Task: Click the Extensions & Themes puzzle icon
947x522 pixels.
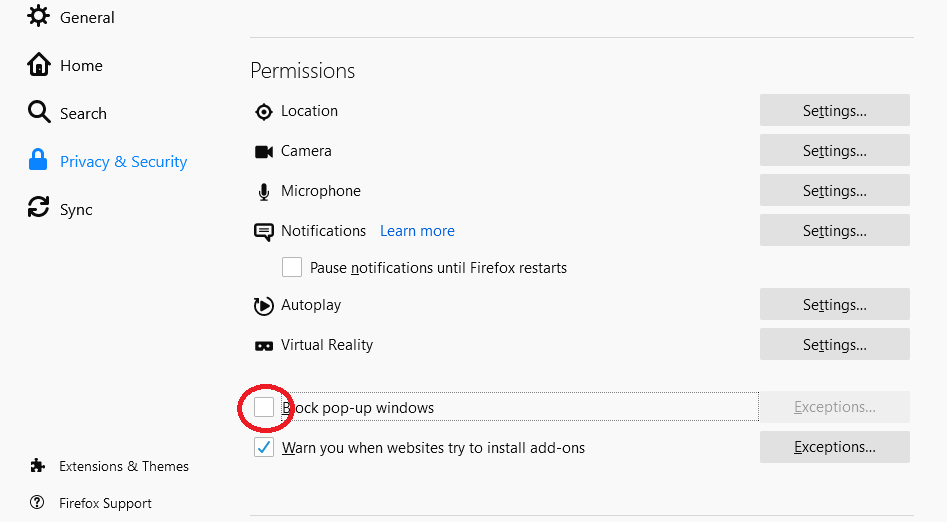Action: [x=38, y=466]
